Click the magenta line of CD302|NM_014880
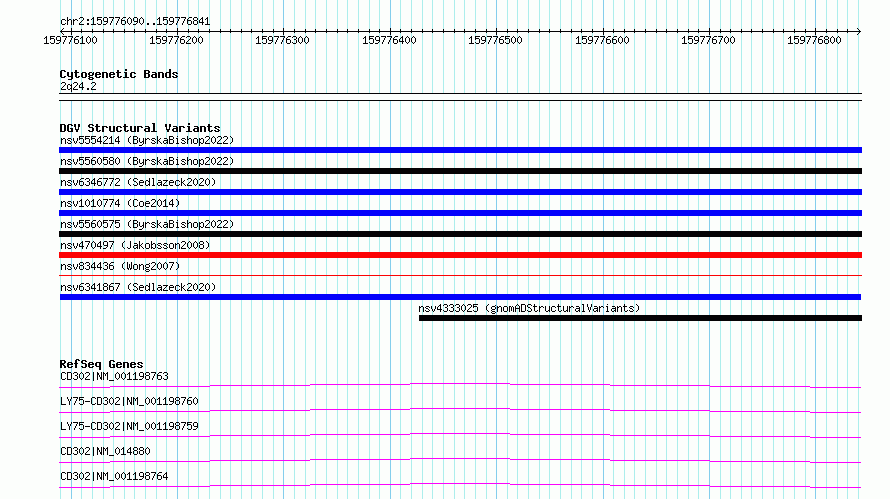 460,460
